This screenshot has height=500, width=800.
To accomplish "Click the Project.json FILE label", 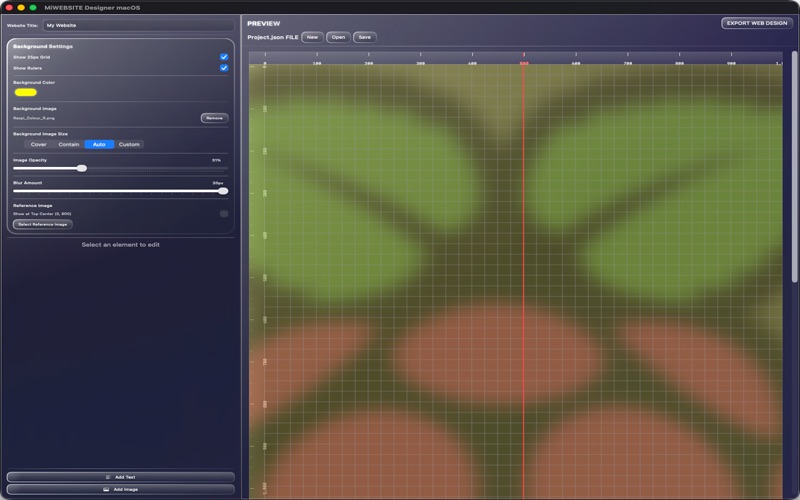I will pos(273,37).
